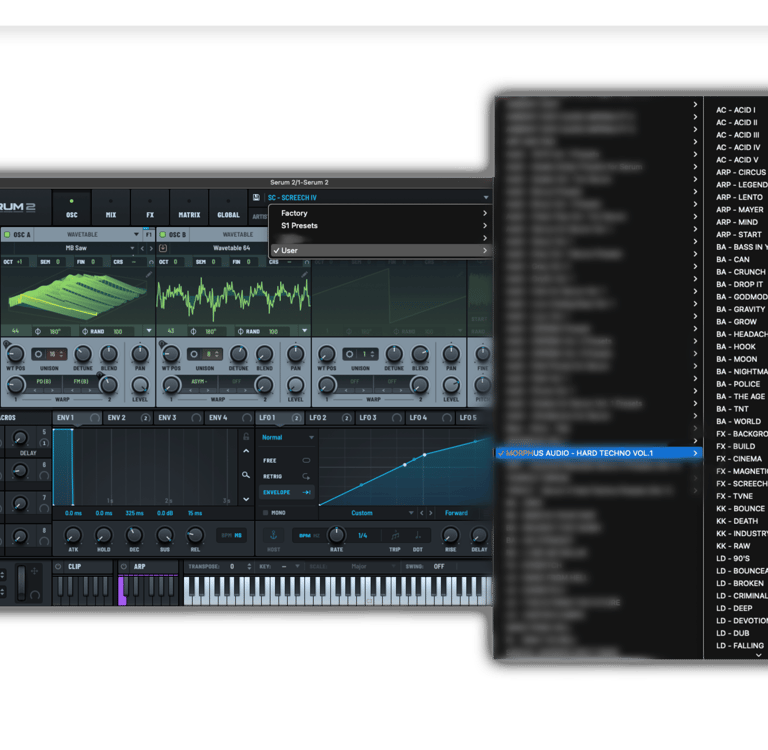Click the envelope magnifier zoom icon
768x750 pixels.
[x=246, y=475]
